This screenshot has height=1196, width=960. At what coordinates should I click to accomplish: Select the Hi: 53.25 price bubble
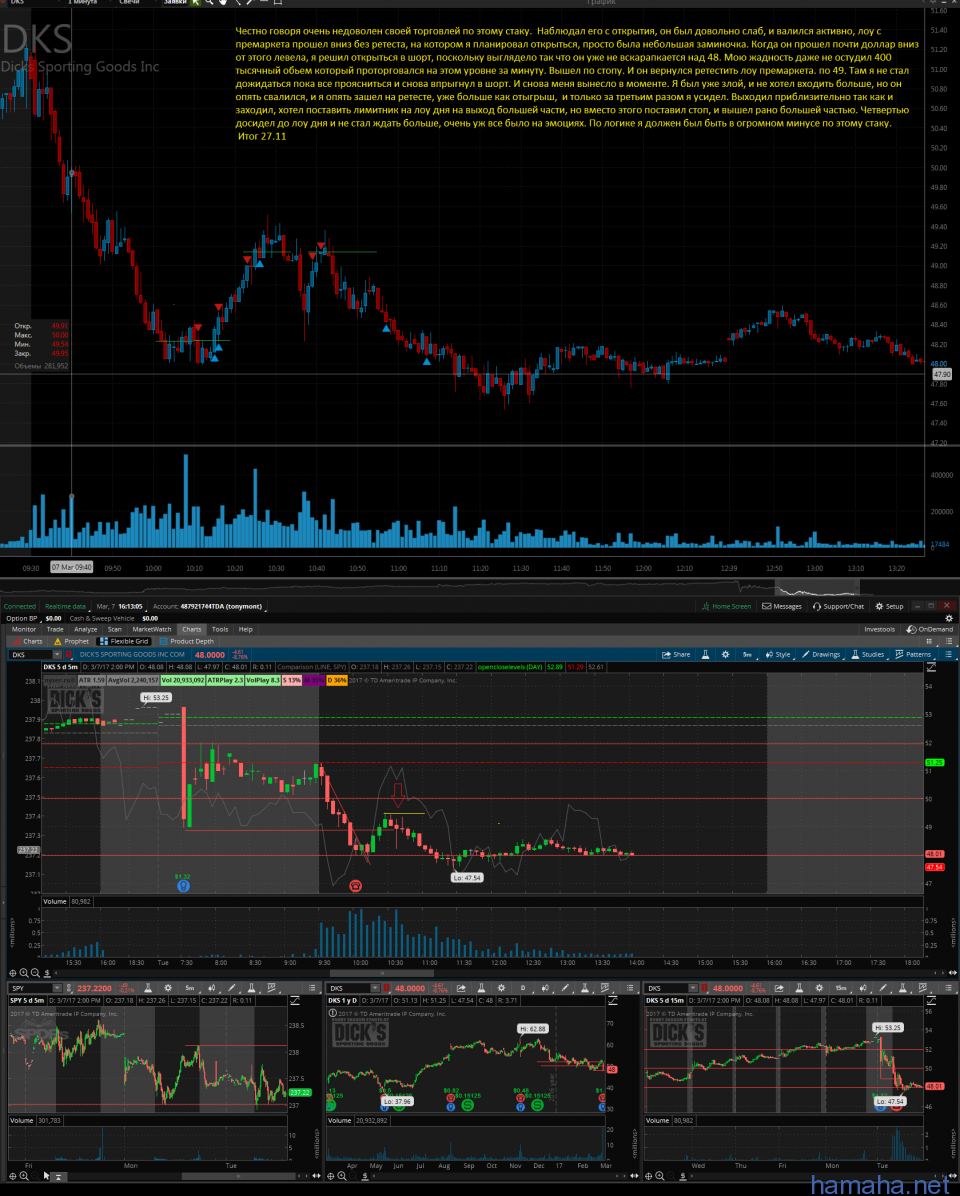[156, 697]
